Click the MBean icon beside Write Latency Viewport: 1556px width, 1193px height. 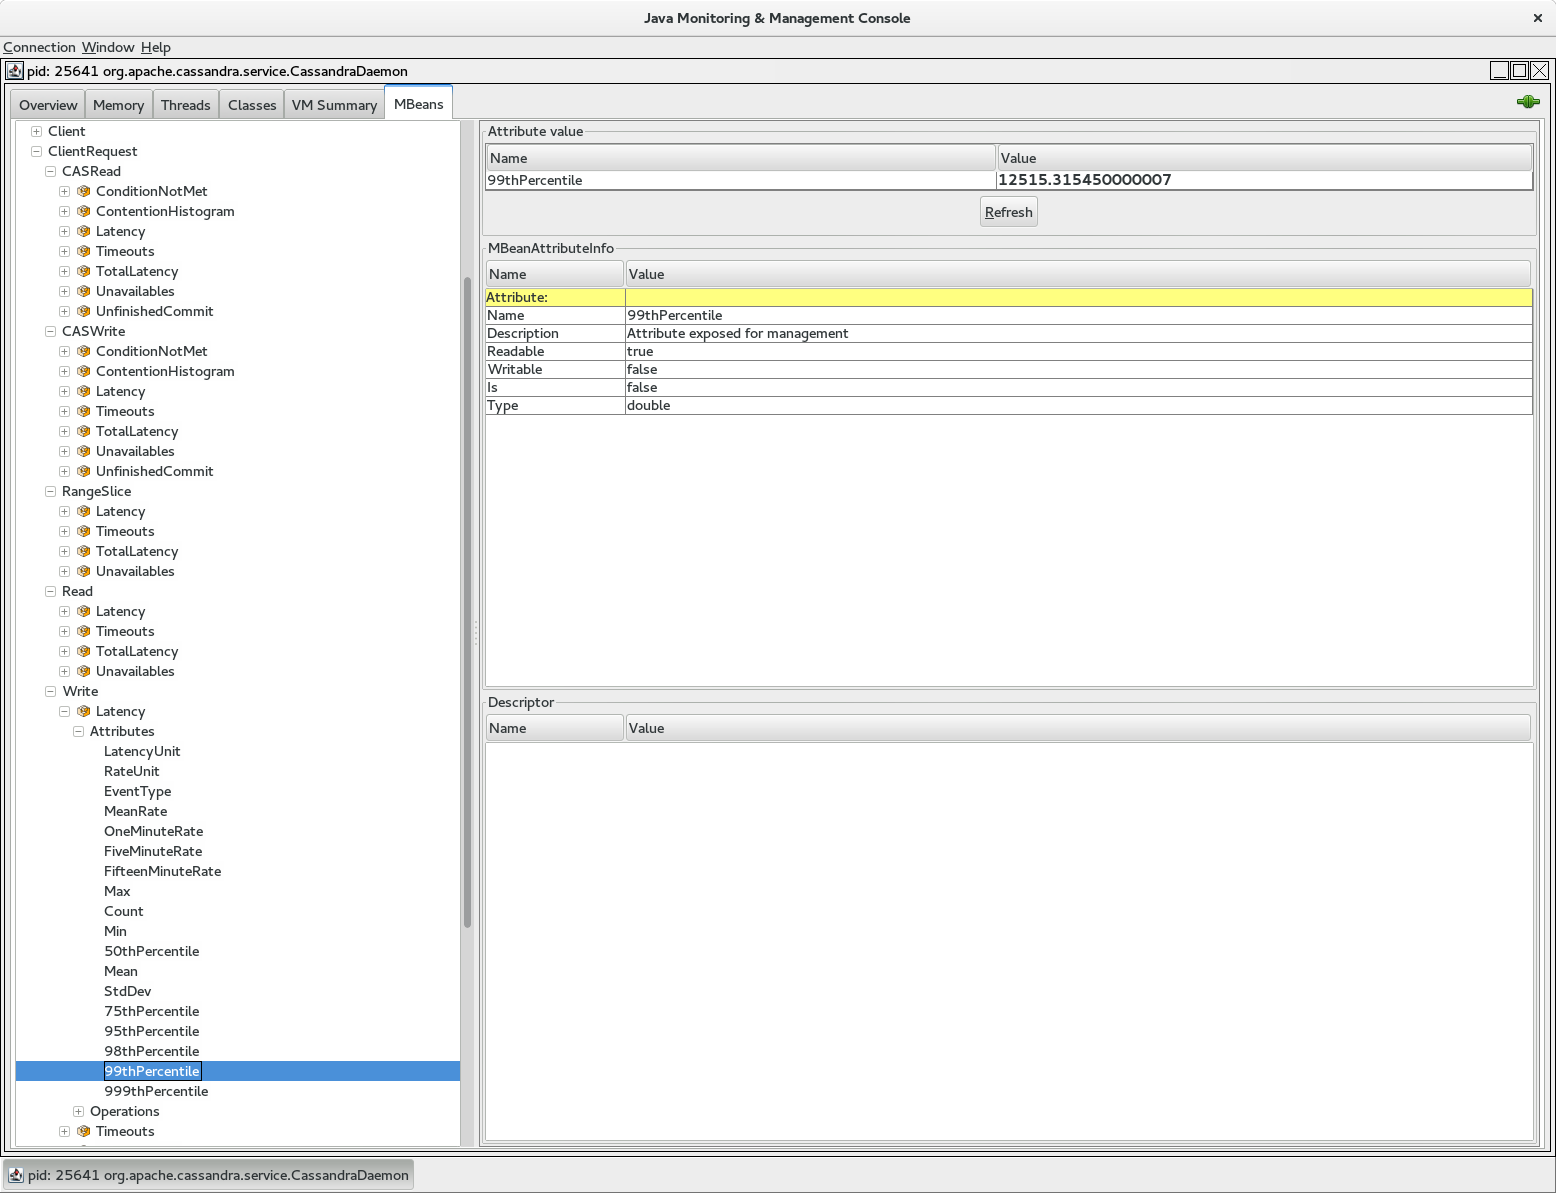[x=84, y=711]
